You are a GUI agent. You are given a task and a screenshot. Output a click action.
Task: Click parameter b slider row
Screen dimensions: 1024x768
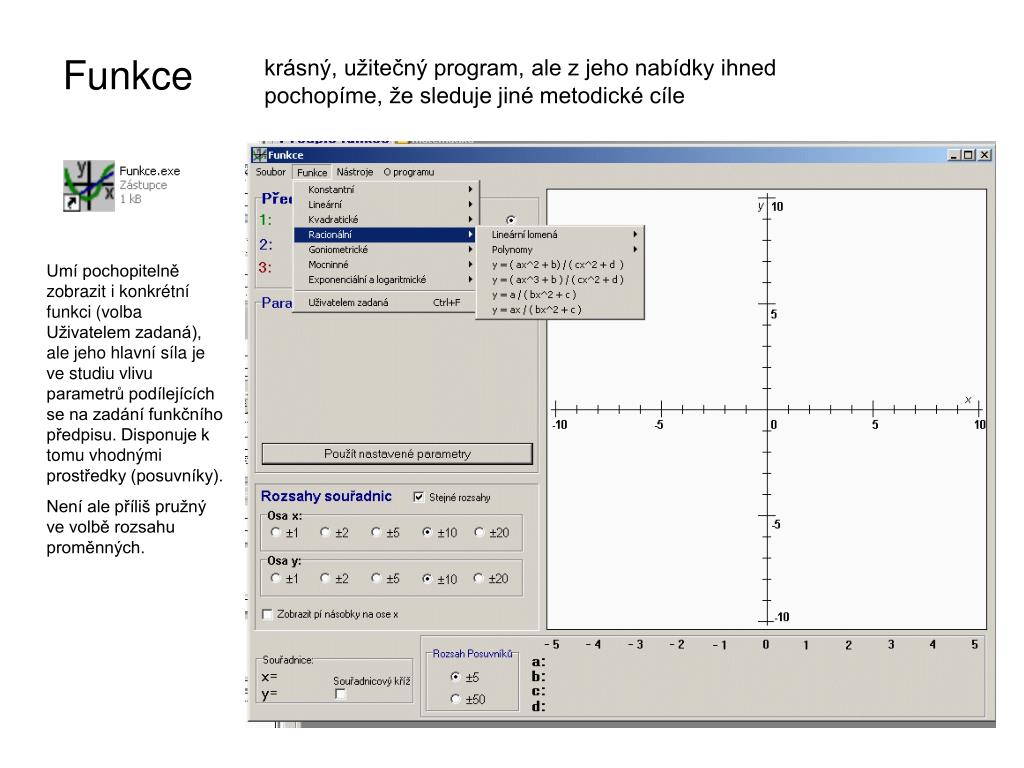(x=758, y=677)
